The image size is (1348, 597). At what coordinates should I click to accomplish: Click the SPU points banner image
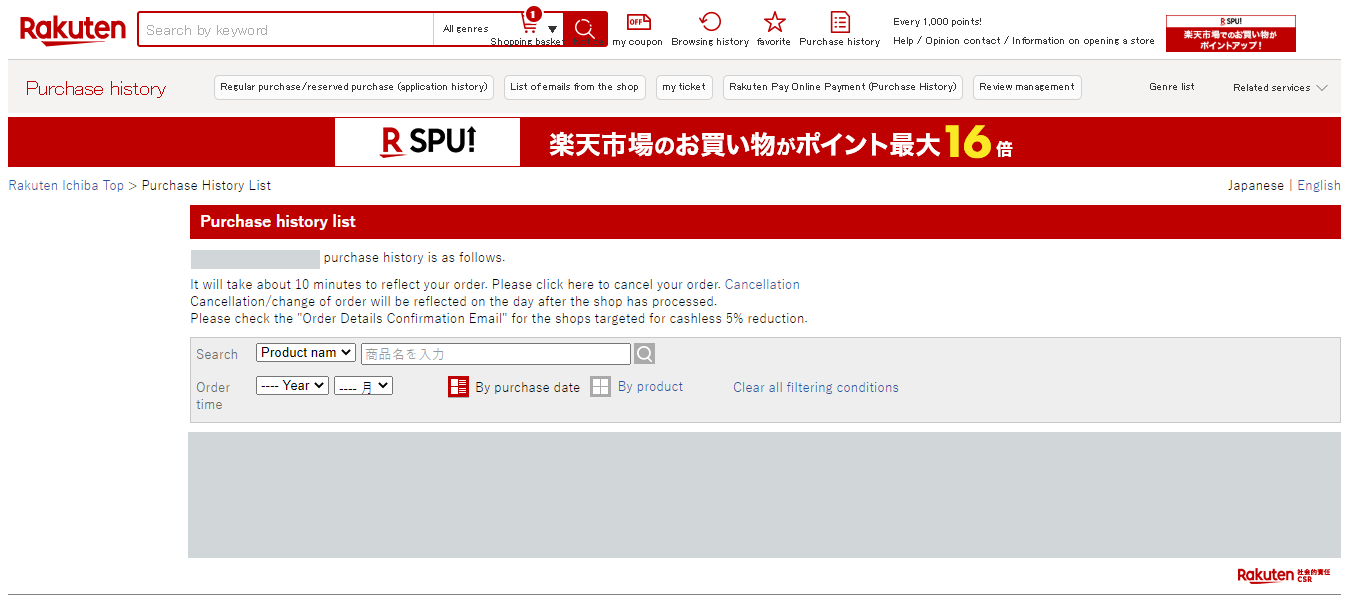tap(674, 142)
